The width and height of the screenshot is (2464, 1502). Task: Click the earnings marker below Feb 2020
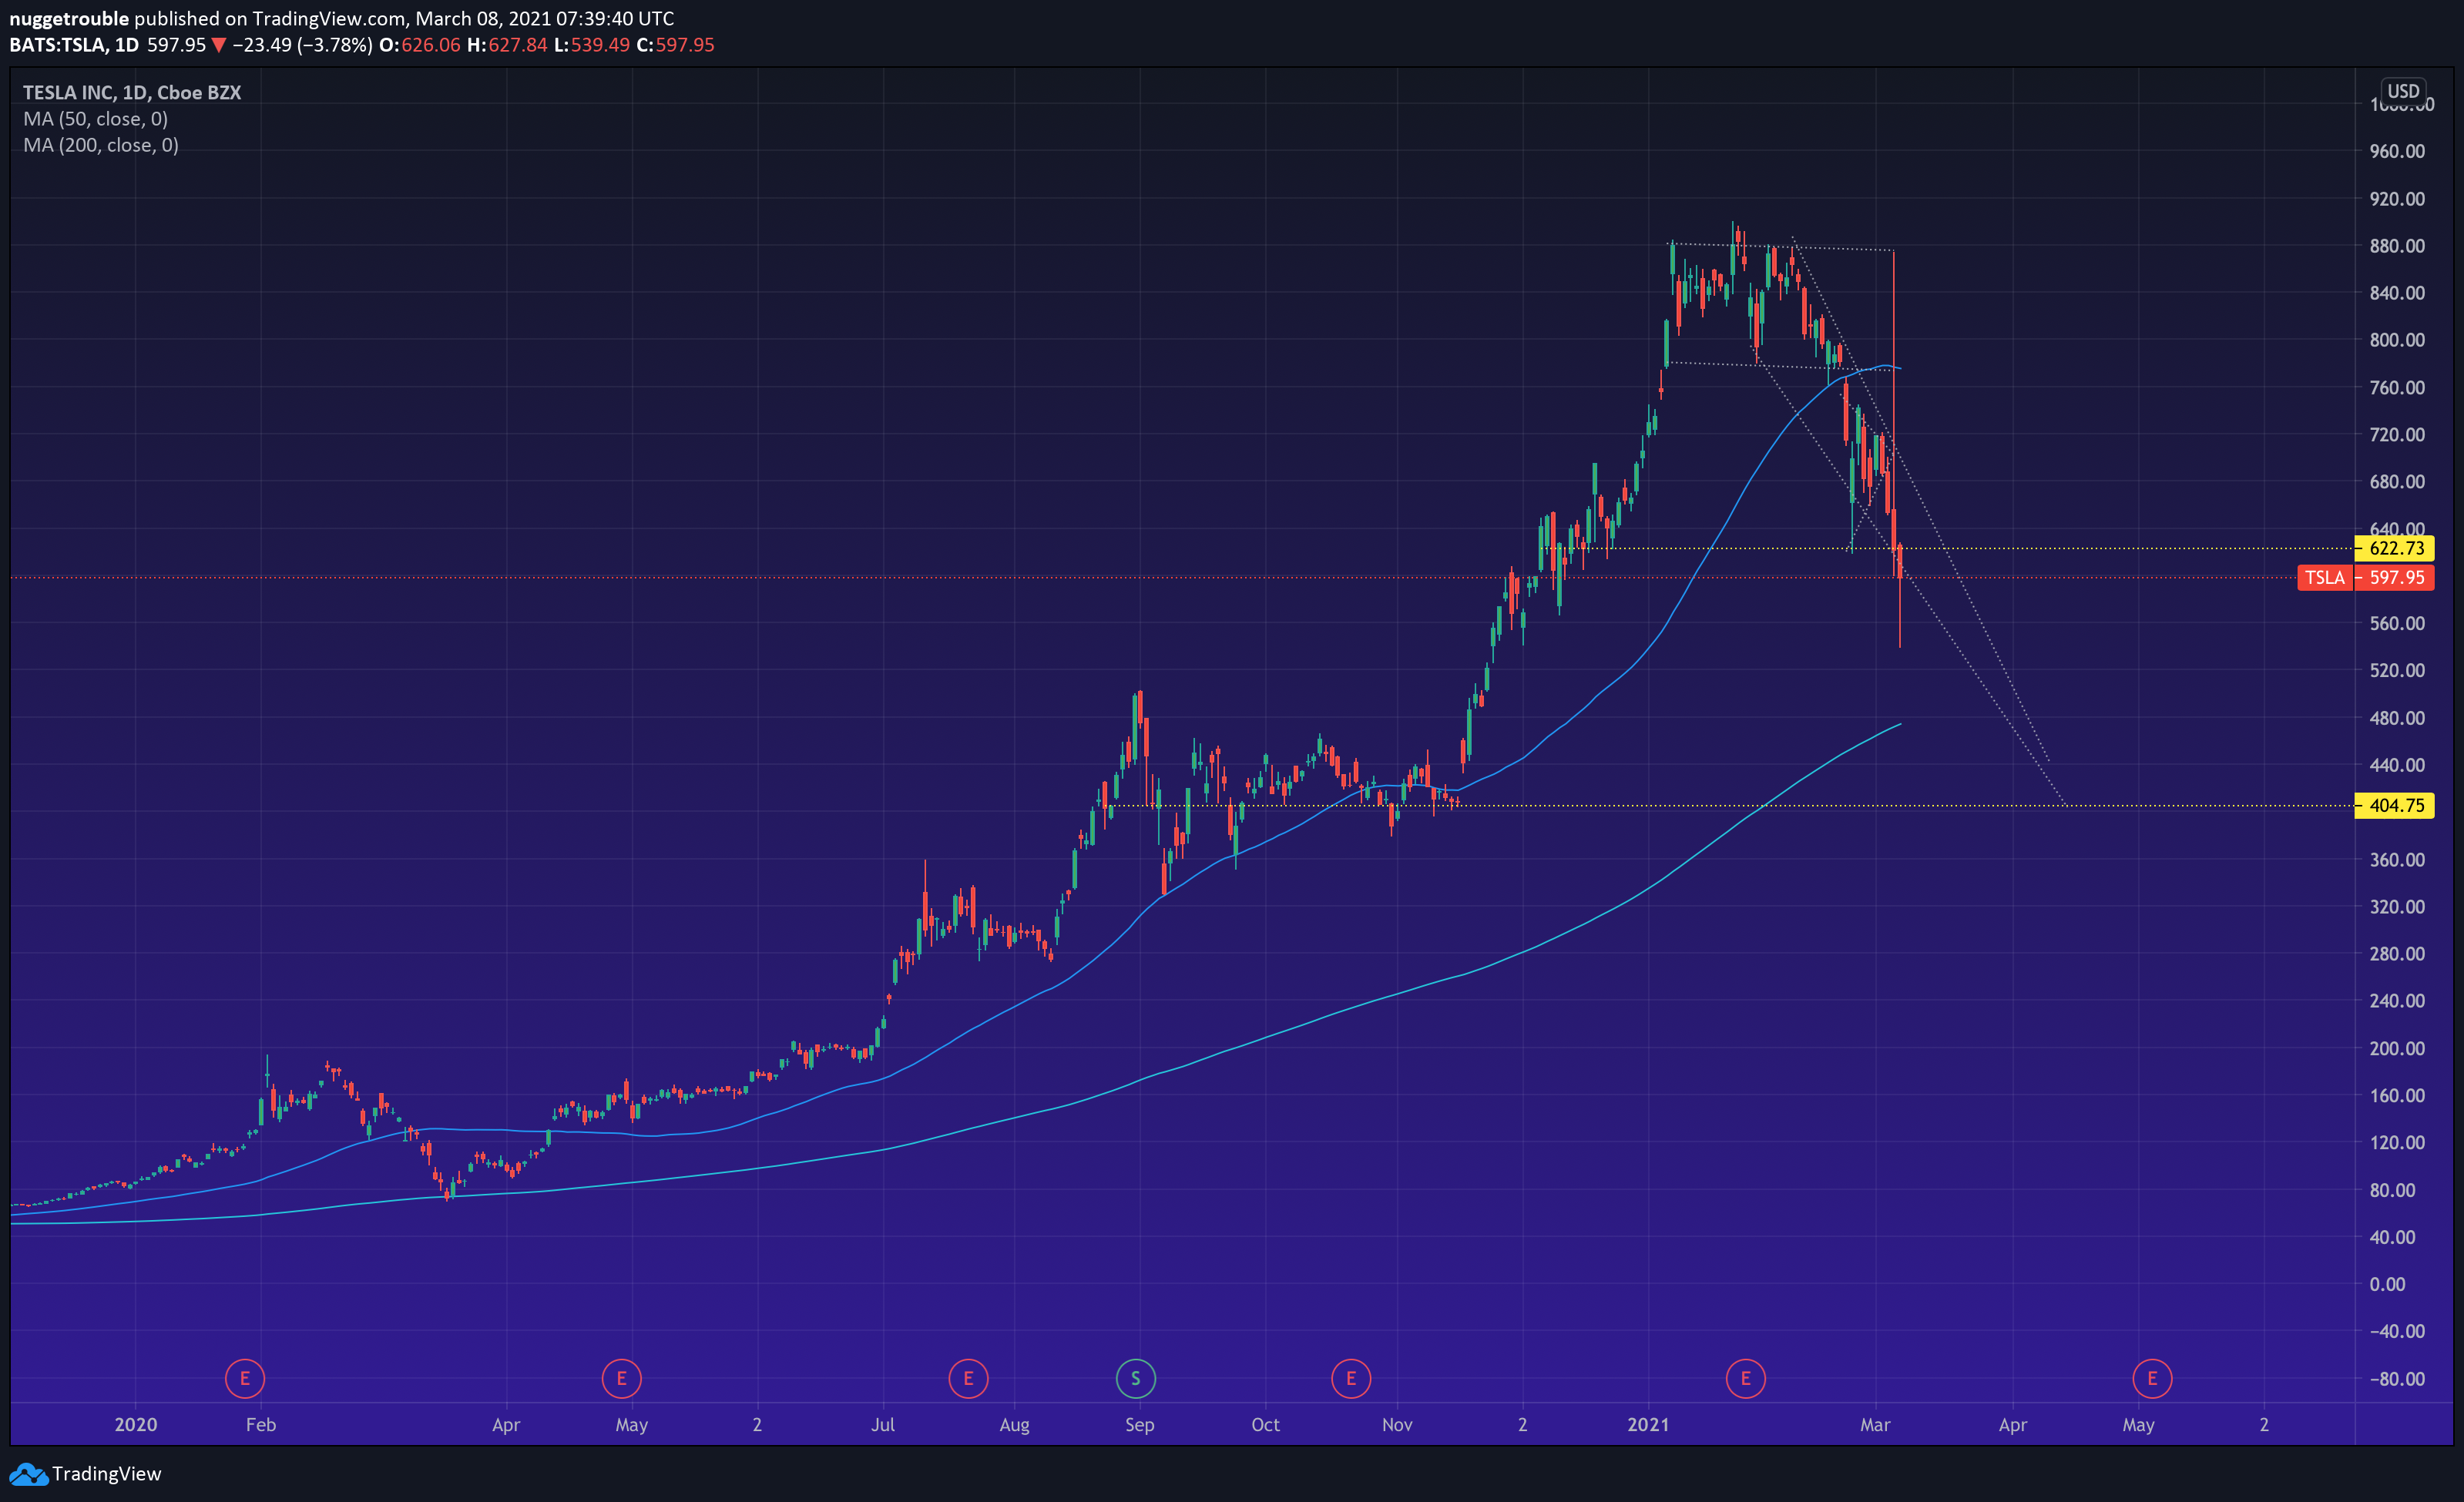pos(245,1378)
